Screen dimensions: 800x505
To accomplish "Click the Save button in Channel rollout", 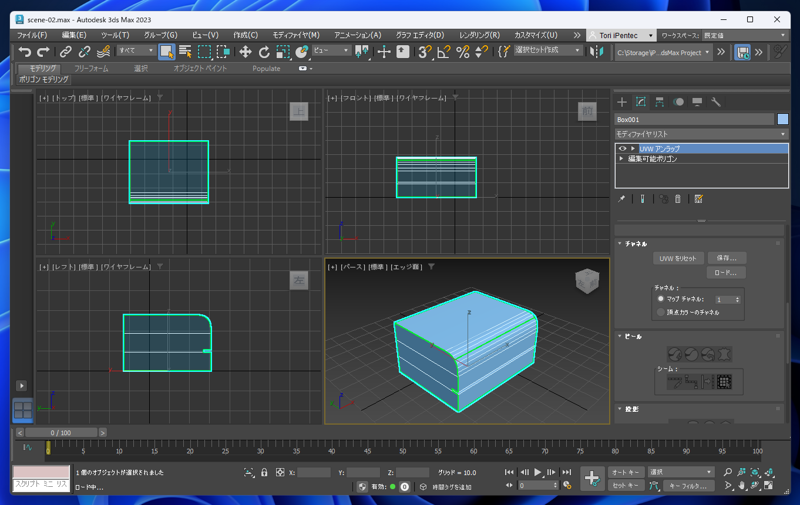I will (x=726, y=258).
